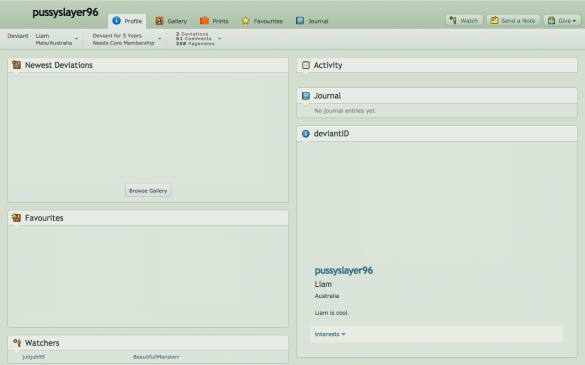The width and height of the screenshot is (585, 365).
Task: Click the 'No journal entries yet.' text
Action: (345, 111)
